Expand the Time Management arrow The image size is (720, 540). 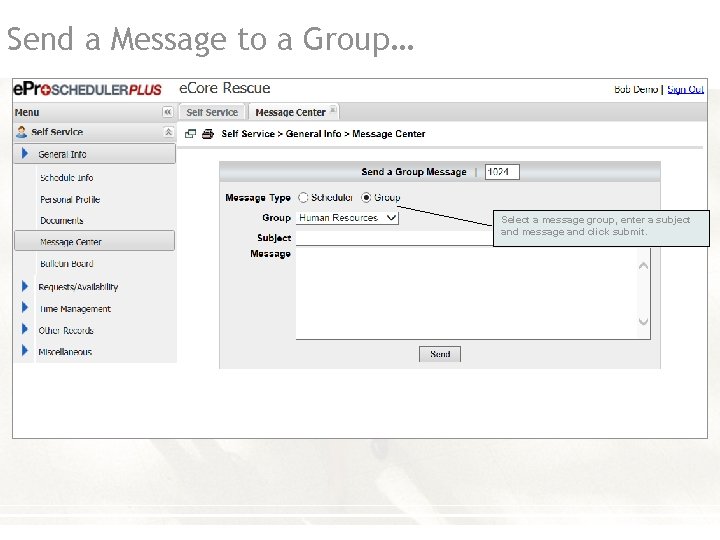25,308
